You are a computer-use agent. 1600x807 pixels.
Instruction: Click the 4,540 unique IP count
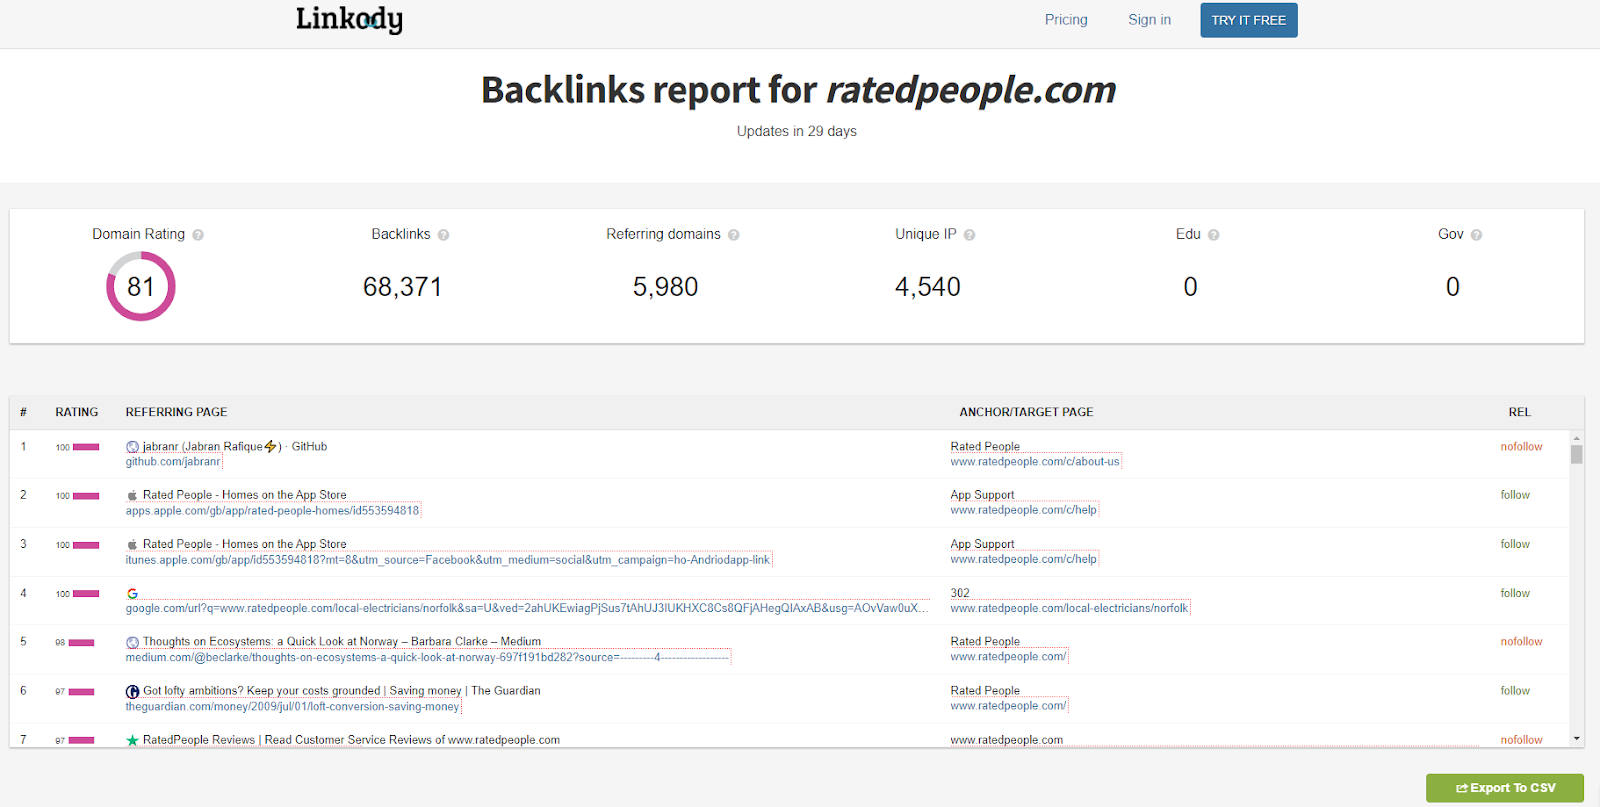click(x=928, y=287)
